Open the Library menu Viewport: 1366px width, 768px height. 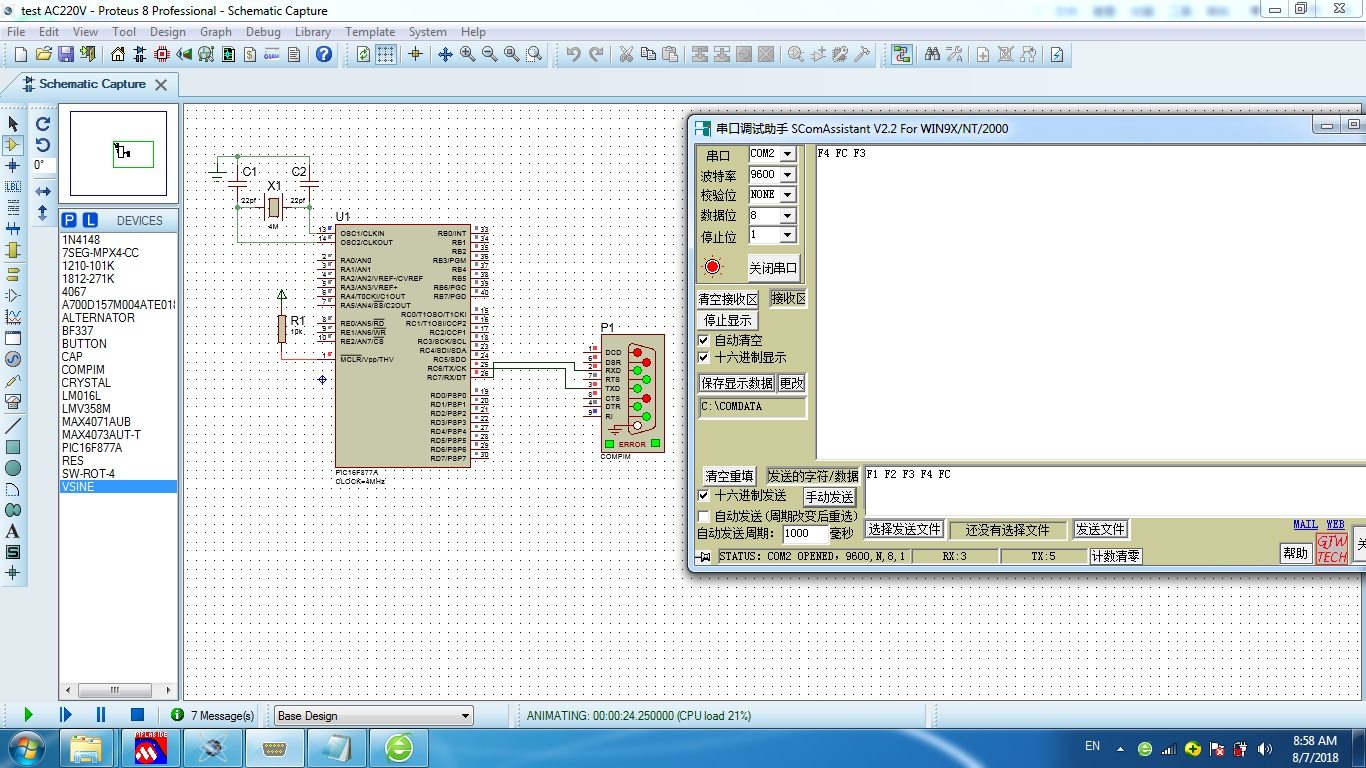coord(313,32)
